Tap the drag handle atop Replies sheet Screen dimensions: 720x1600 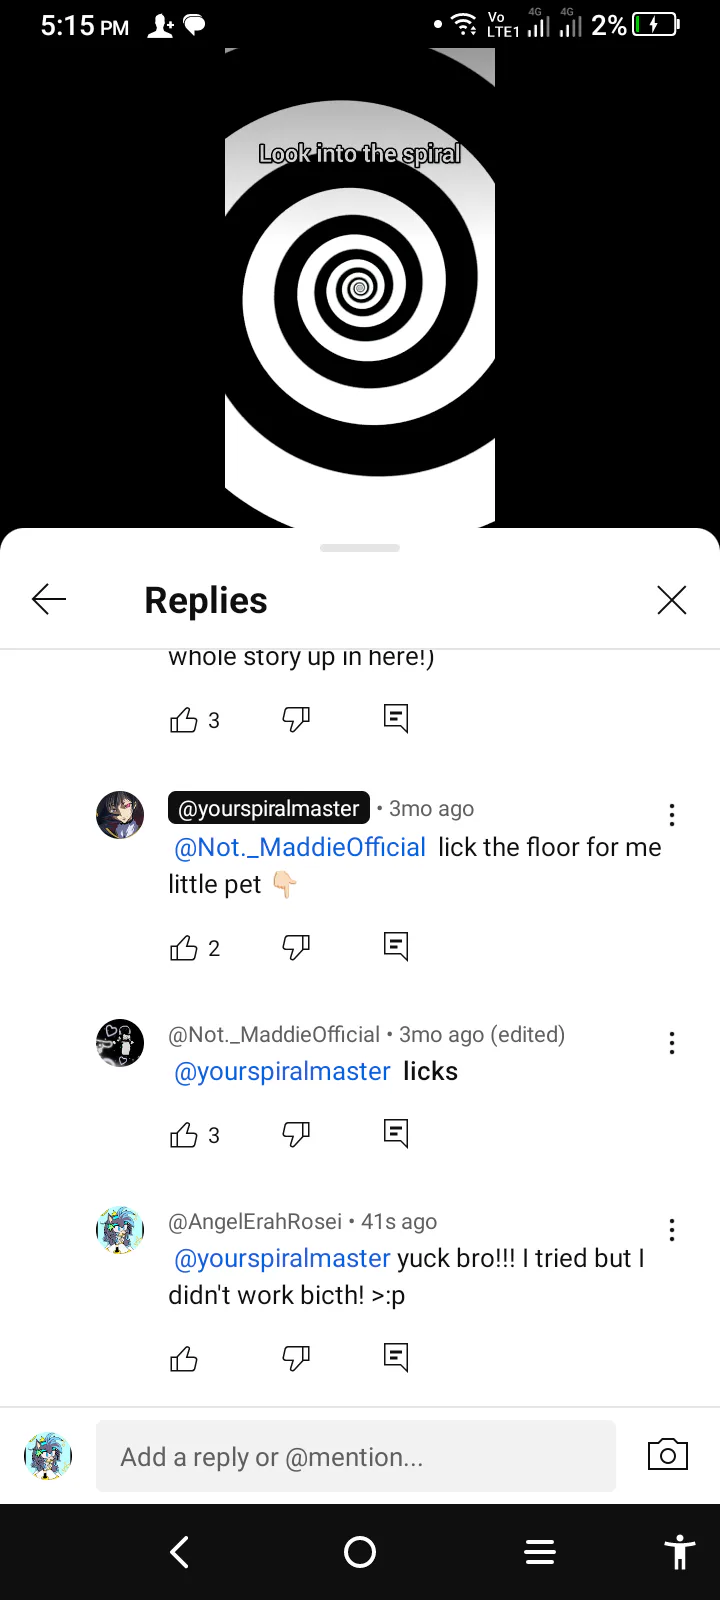[360, 548]
